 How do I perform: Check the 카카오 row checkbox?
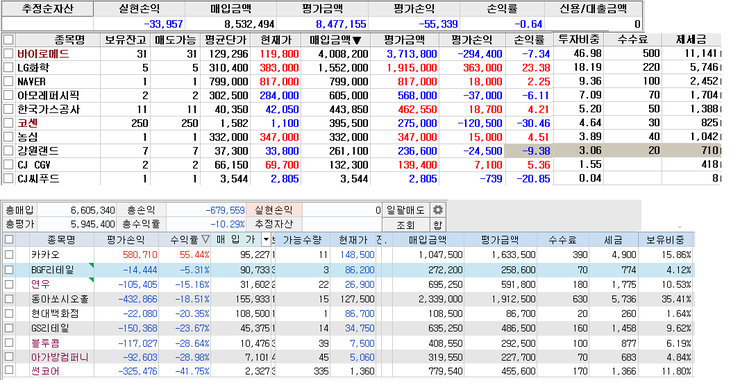(9, 255)
